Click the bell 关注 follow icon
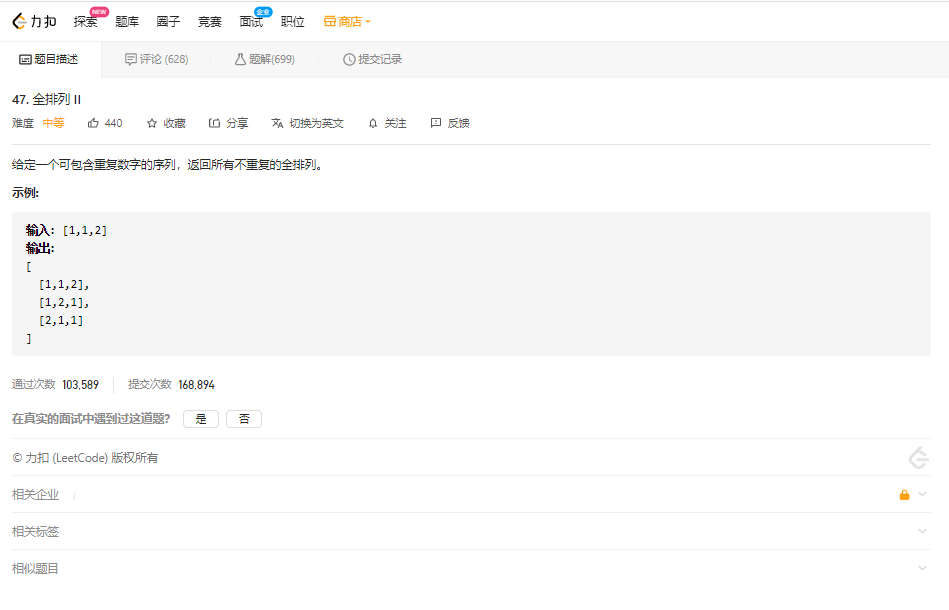 click(x=373, y=123)
